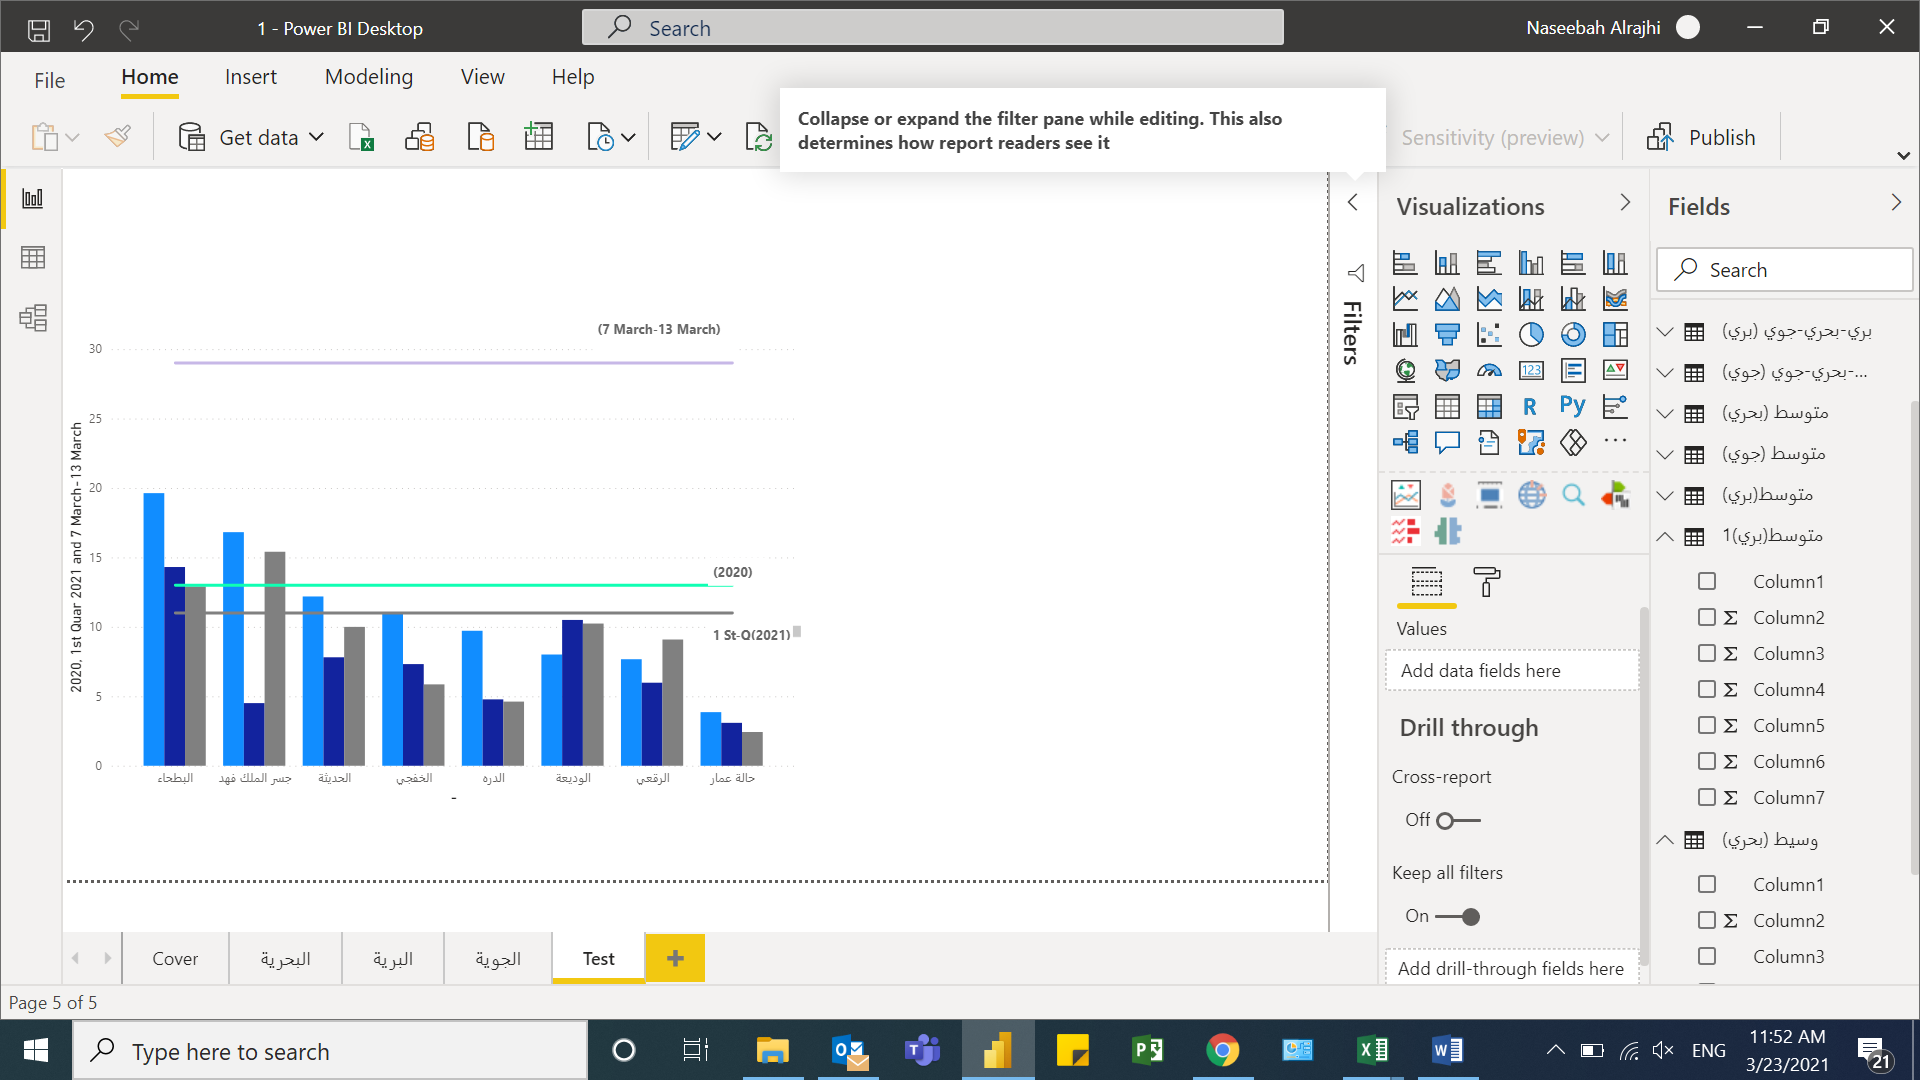Insert the decomposition tree visual
The height and width of the screenshot is (1080, 1920).
point(1405,442)
